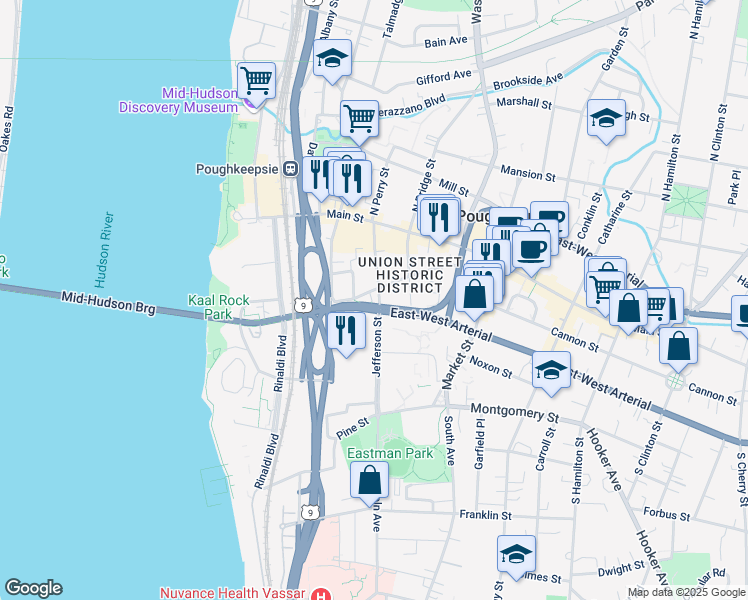
Task: Select the Garfield Pl label
Action: (x=479, y=444)
